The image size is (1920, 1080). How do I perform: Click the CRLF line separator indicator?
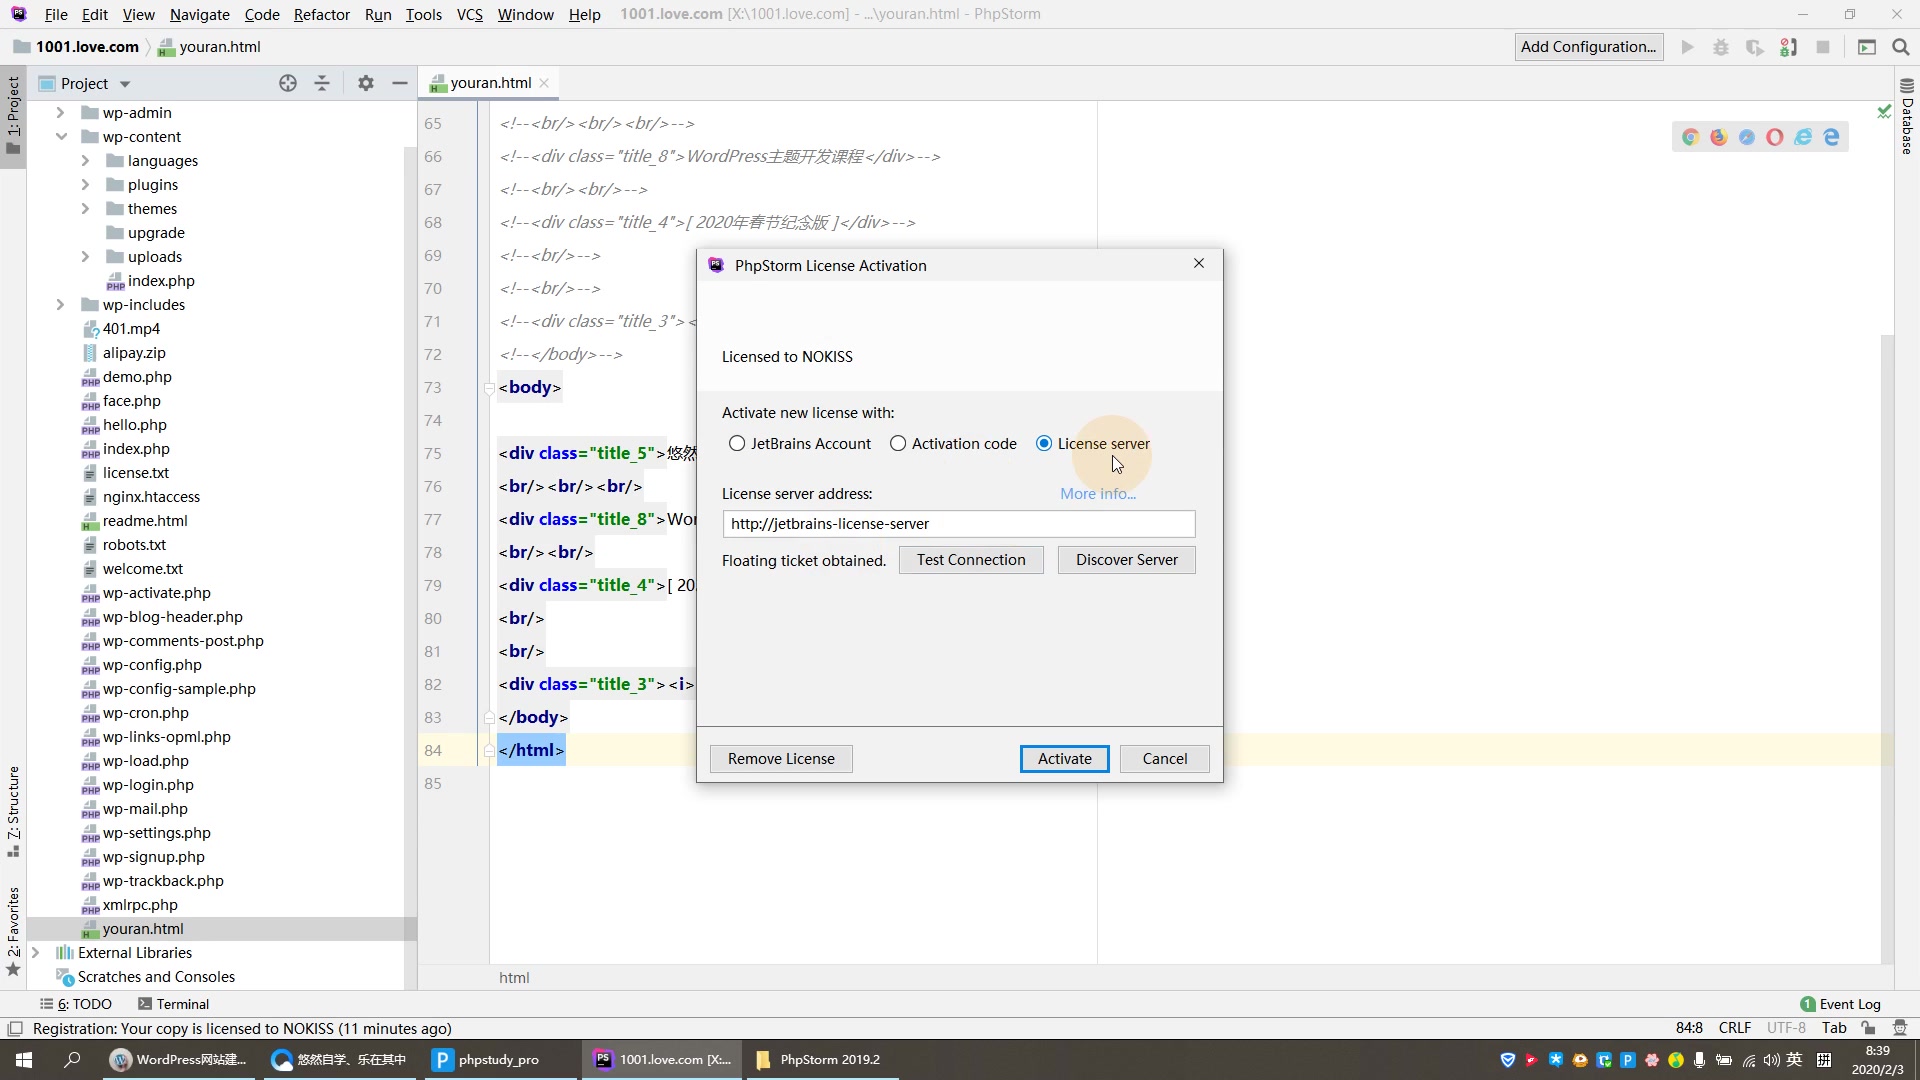click(1735, 1028)
